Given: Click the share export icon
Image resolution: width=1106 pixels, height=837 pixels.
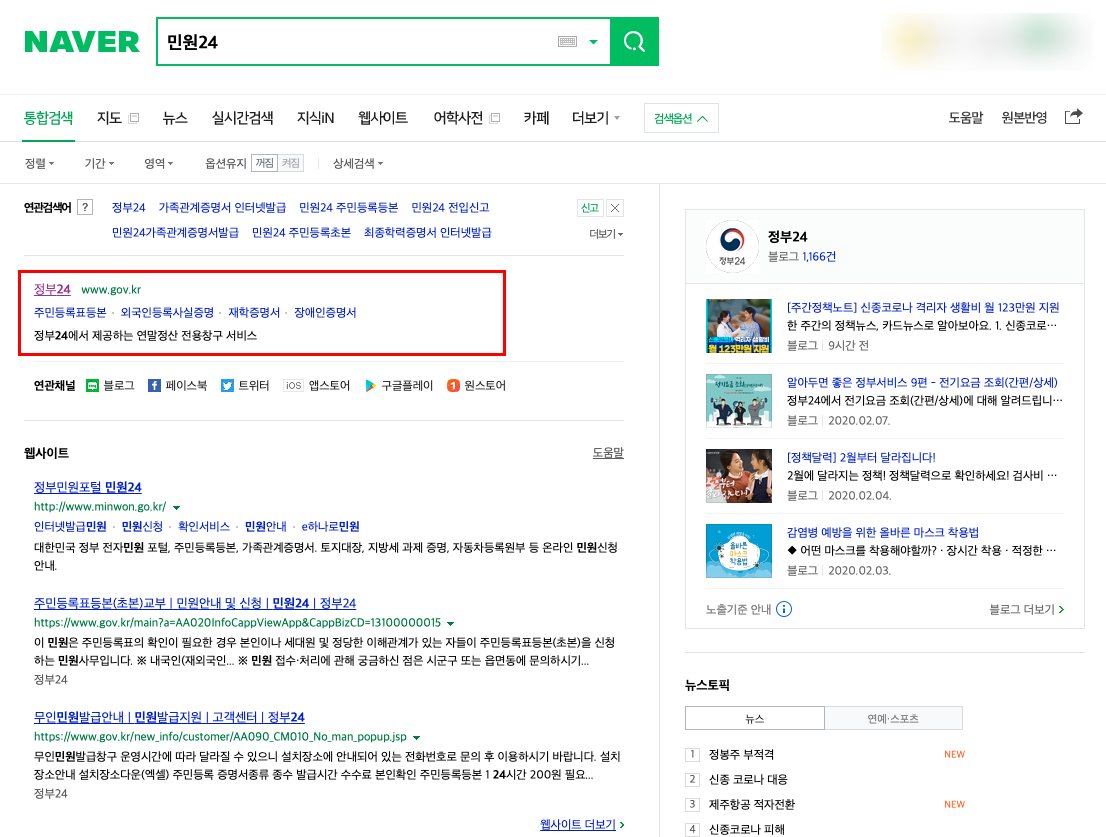Looking at the screenshot, I should click(1073, 116).
